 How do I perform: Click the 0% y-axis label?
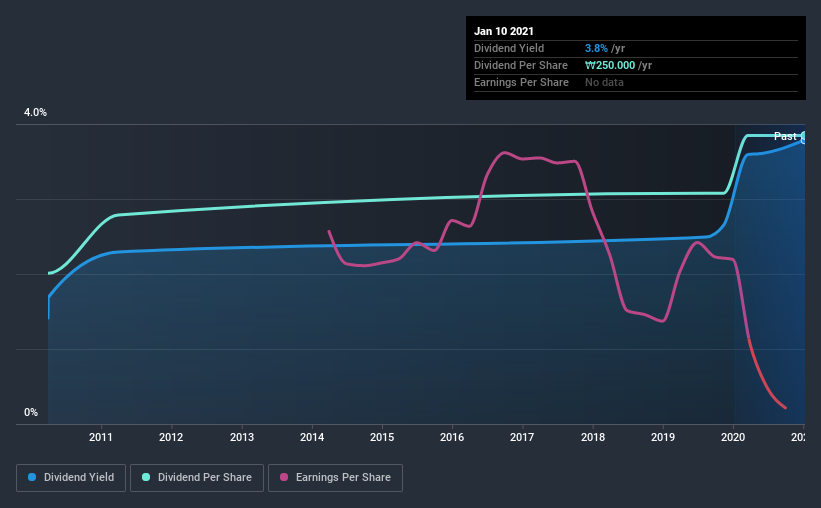30,412
